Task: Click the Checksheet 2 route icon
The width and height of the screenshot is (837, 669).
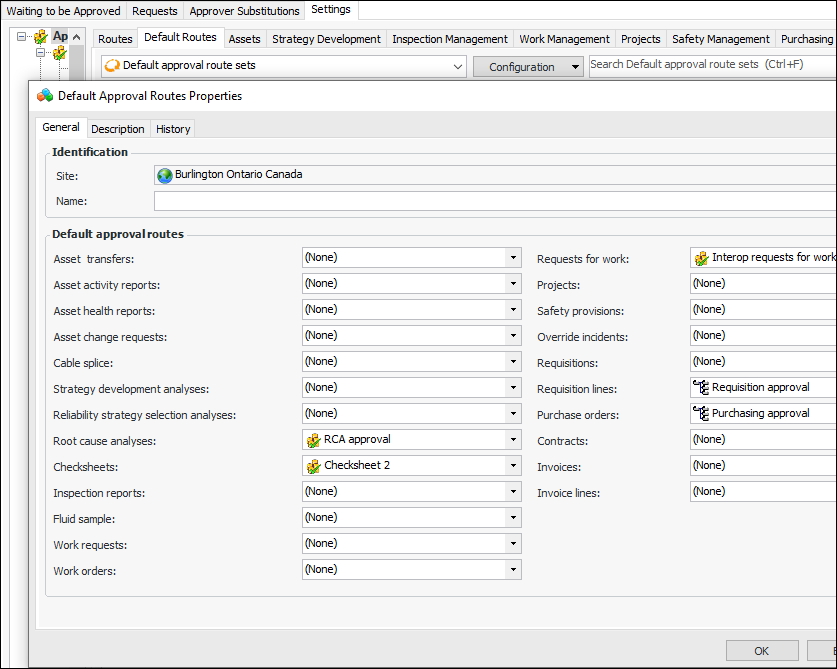Action: click(313, 465)
